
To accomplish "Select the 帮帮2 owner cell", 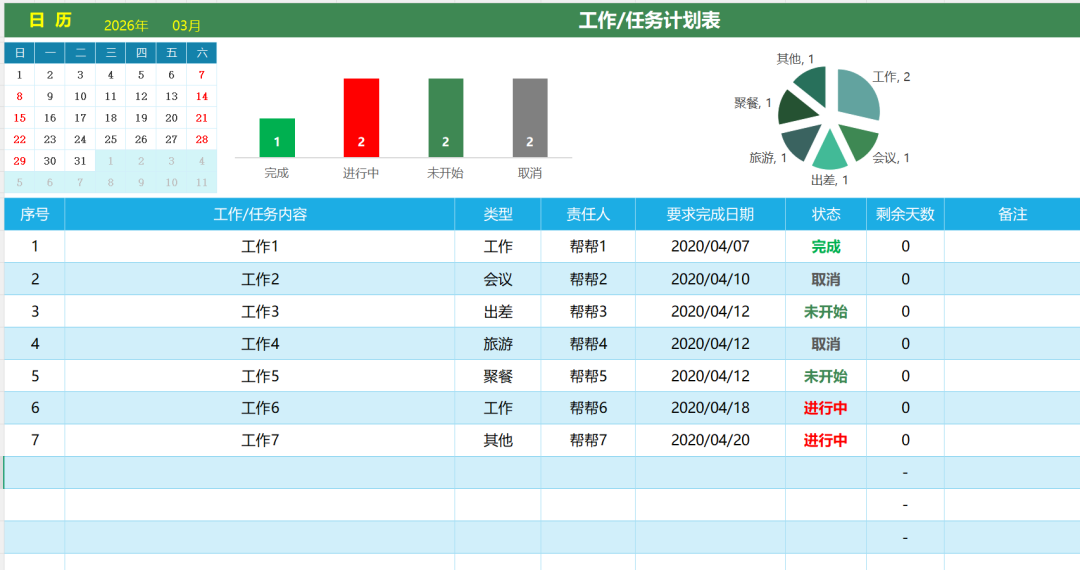I will (x=588, y=279).
